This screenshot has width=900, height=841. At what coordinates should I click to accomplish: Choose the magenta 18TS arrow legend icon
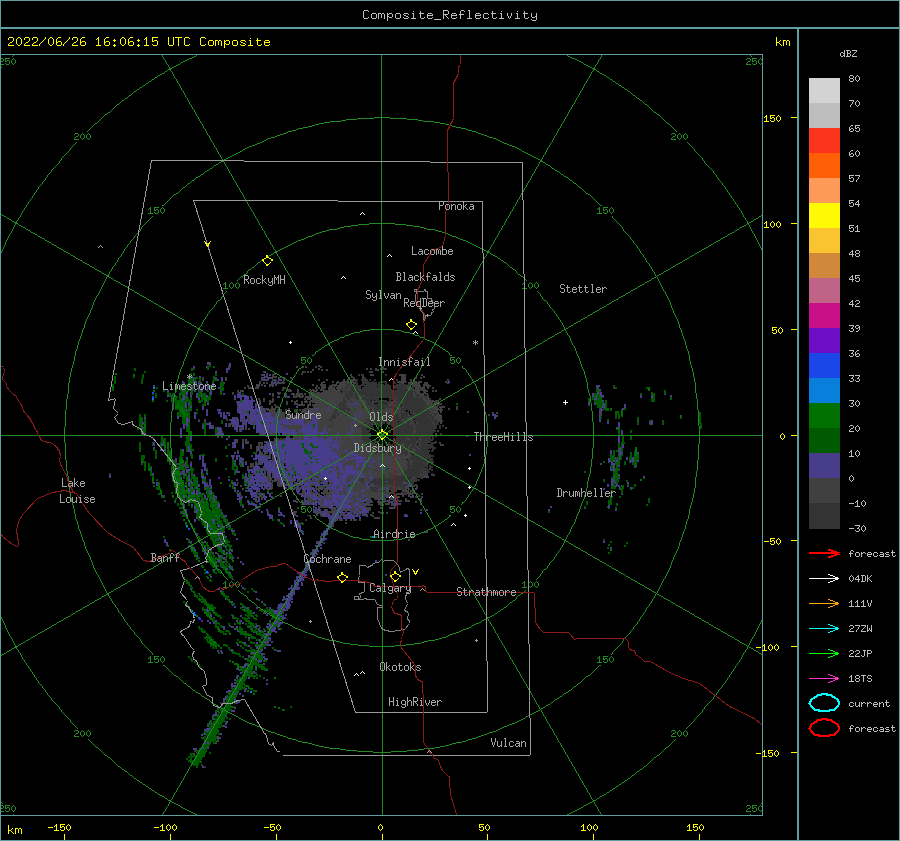[824, 678]
